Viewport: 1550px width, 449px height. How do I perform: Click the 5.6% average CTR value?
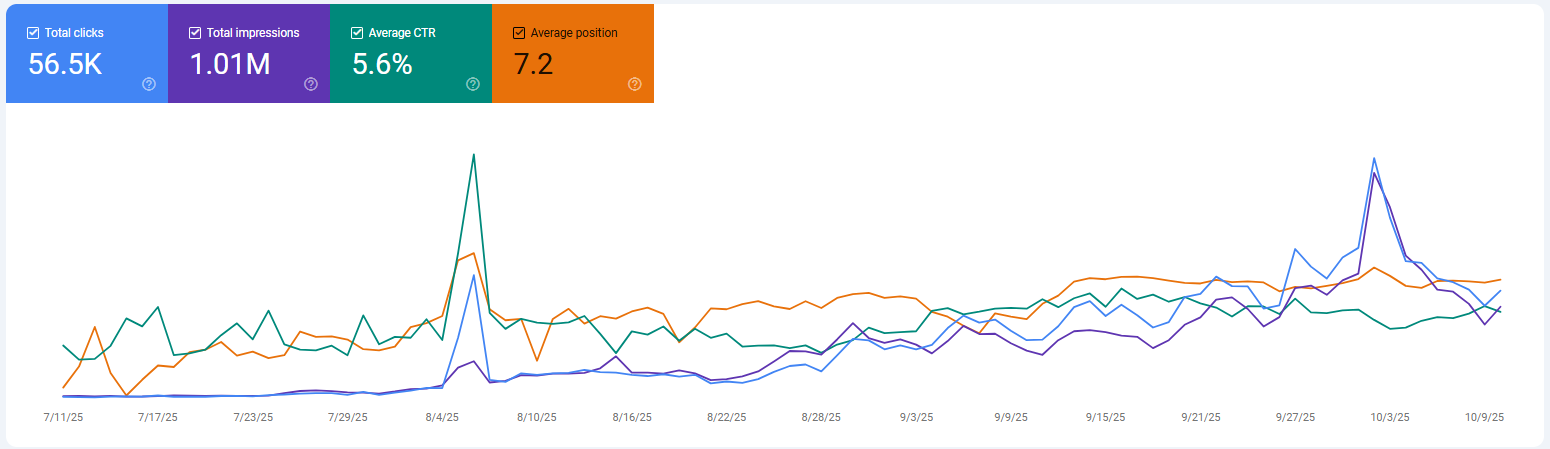[x=382, y=64]
